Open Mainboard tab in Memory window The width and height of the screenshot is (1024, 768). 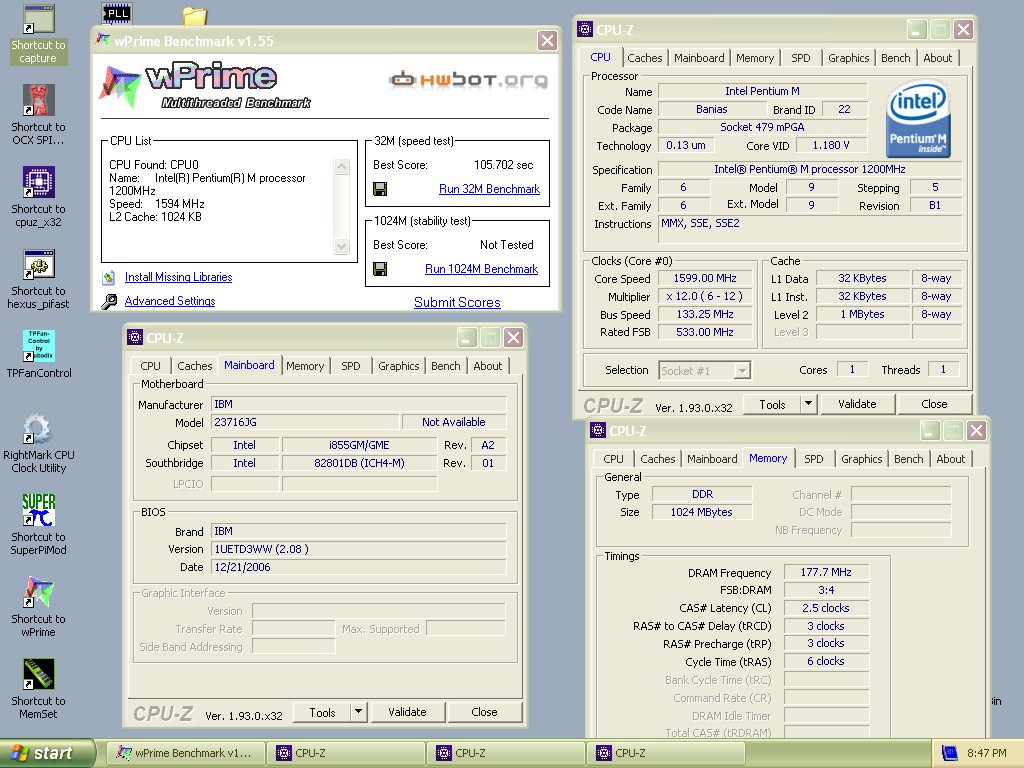coord(712,459)
